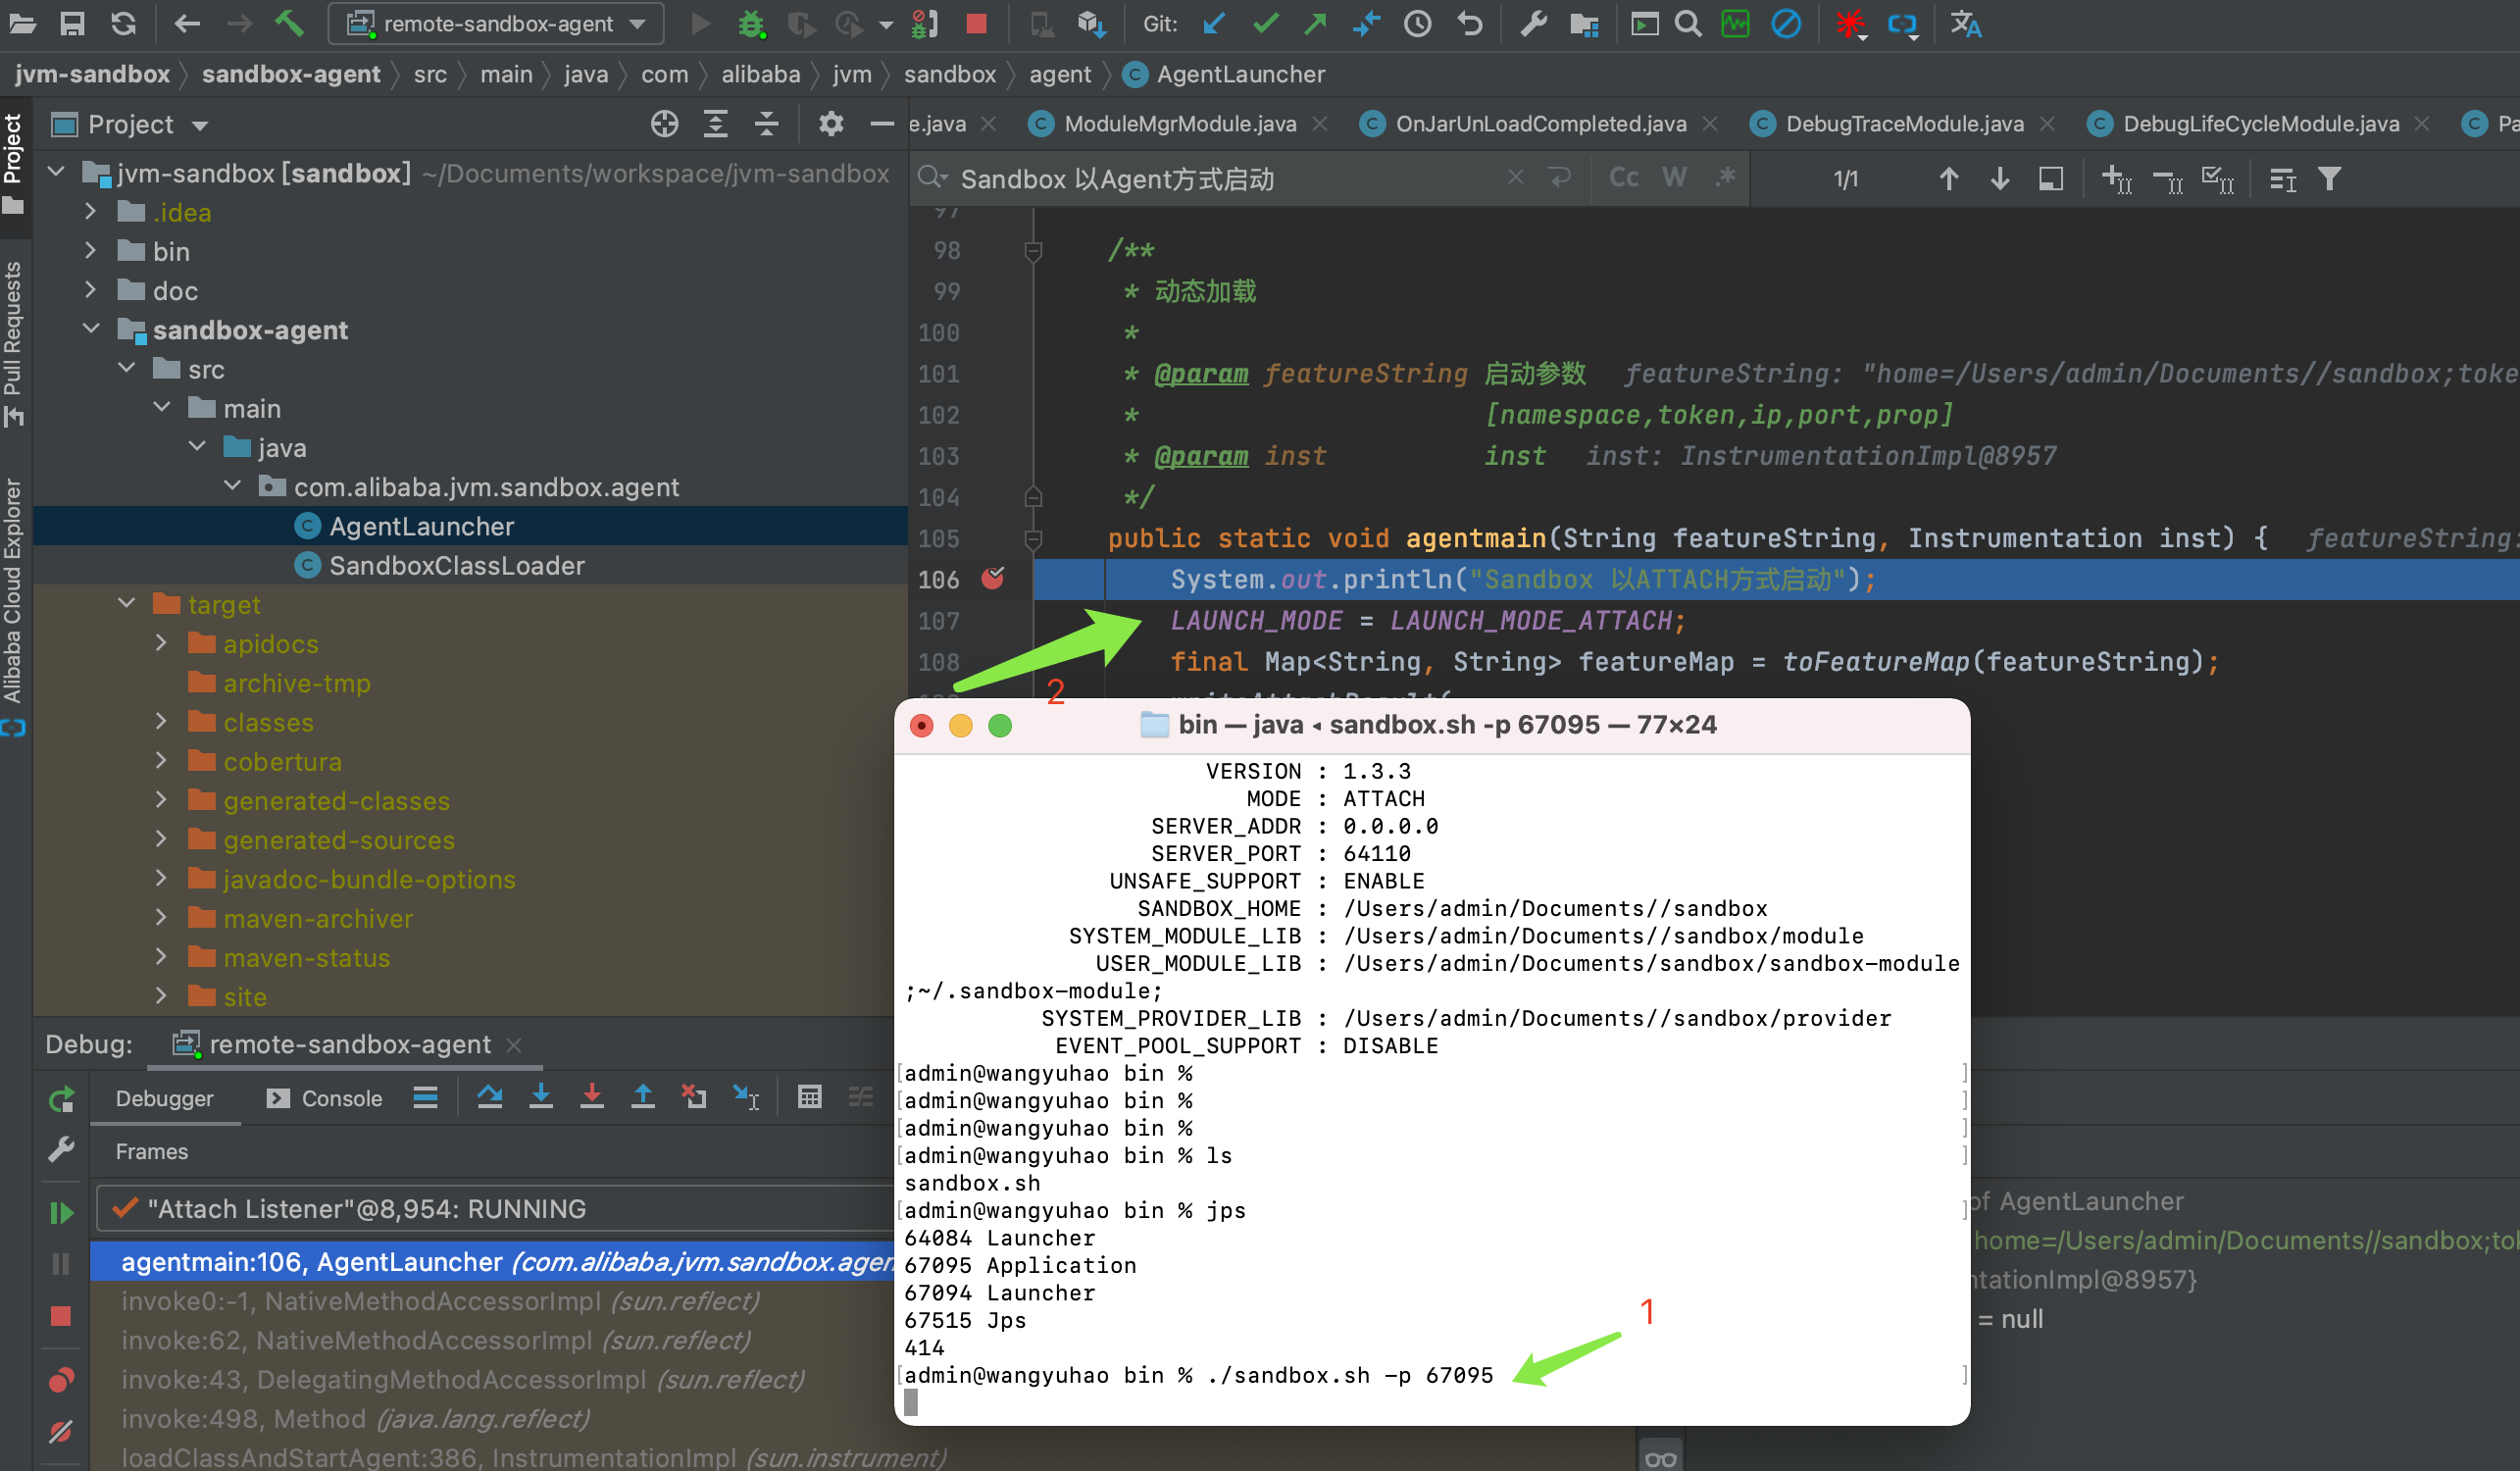The image size is (2520, 1471).
Task: Toggle Mute Breakpoints in the debug sidebar
Action: pyautogui.click(x=61, y=1431)
